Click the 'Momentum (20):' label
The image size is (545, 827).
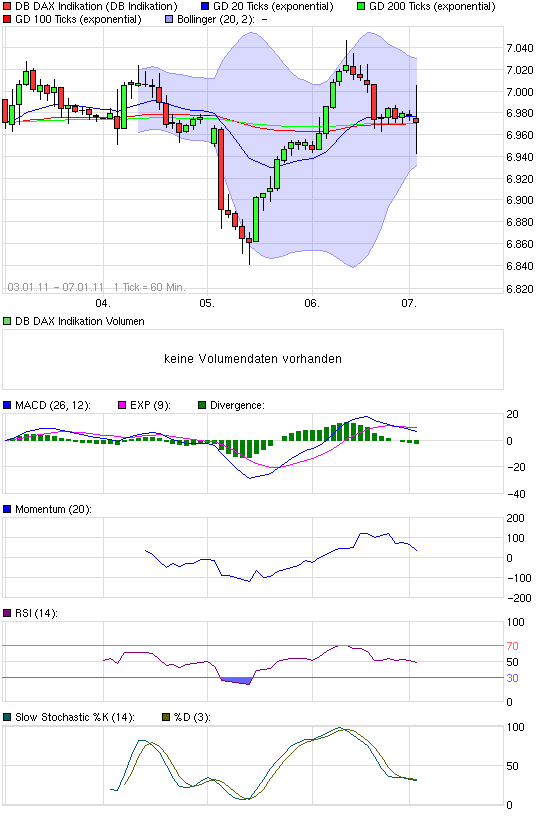[x=53, y=509]
